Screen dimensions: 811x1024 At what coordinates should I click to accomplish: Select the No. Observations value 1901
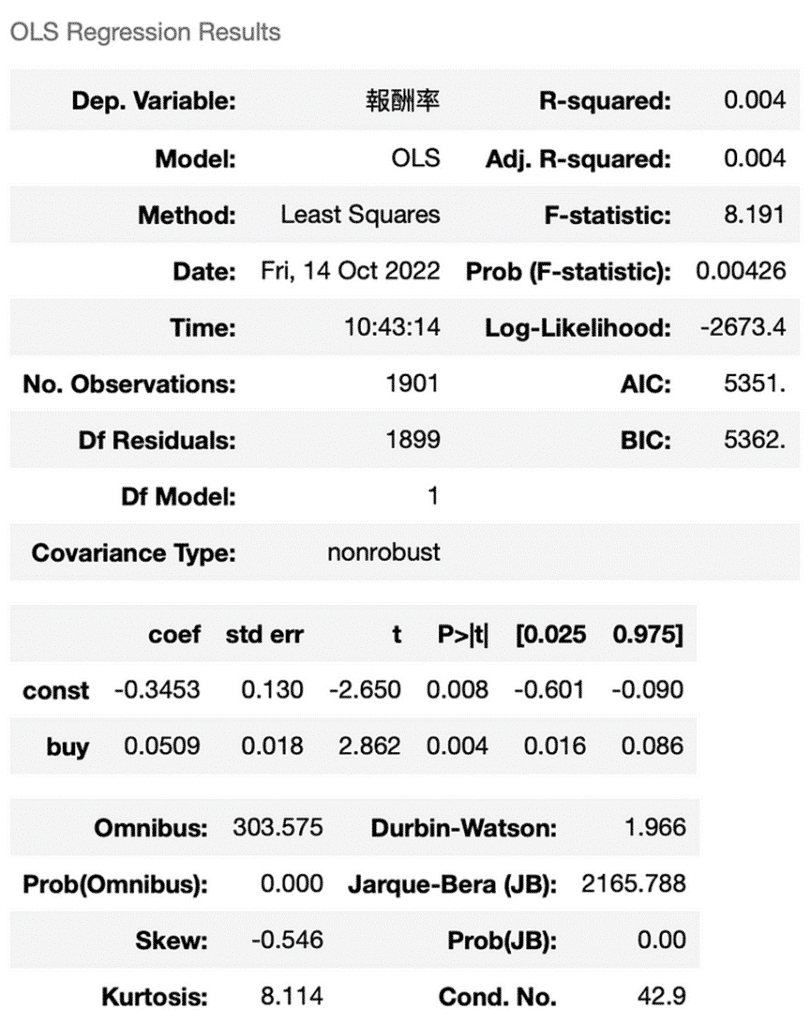tap(413, 384)
